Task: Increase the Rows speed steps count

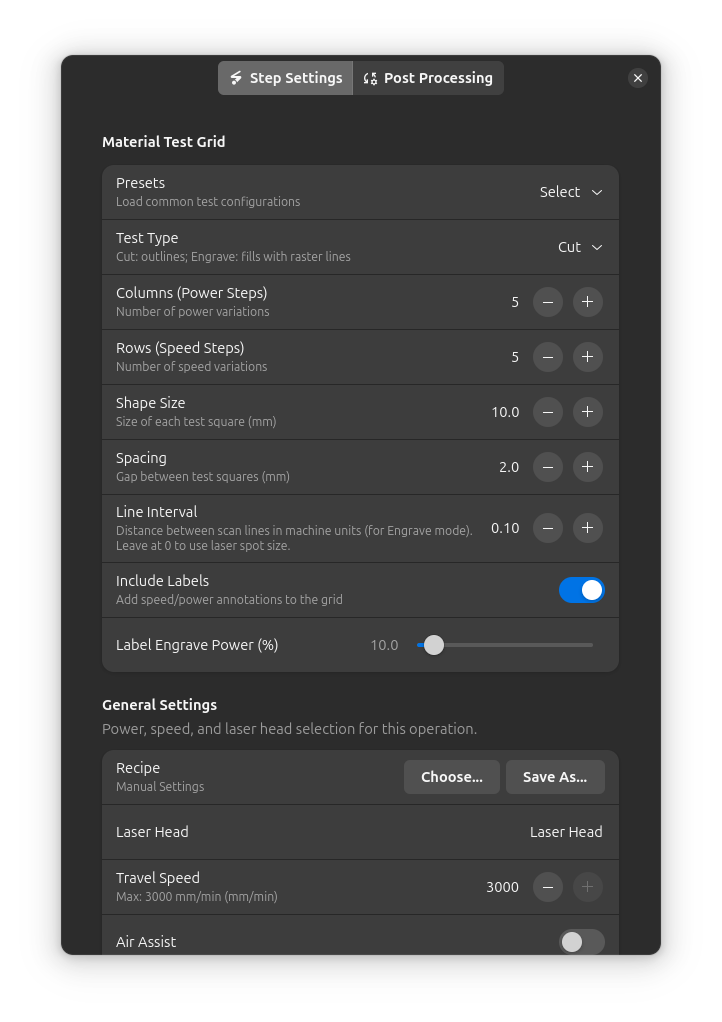Action: point(587,357)
